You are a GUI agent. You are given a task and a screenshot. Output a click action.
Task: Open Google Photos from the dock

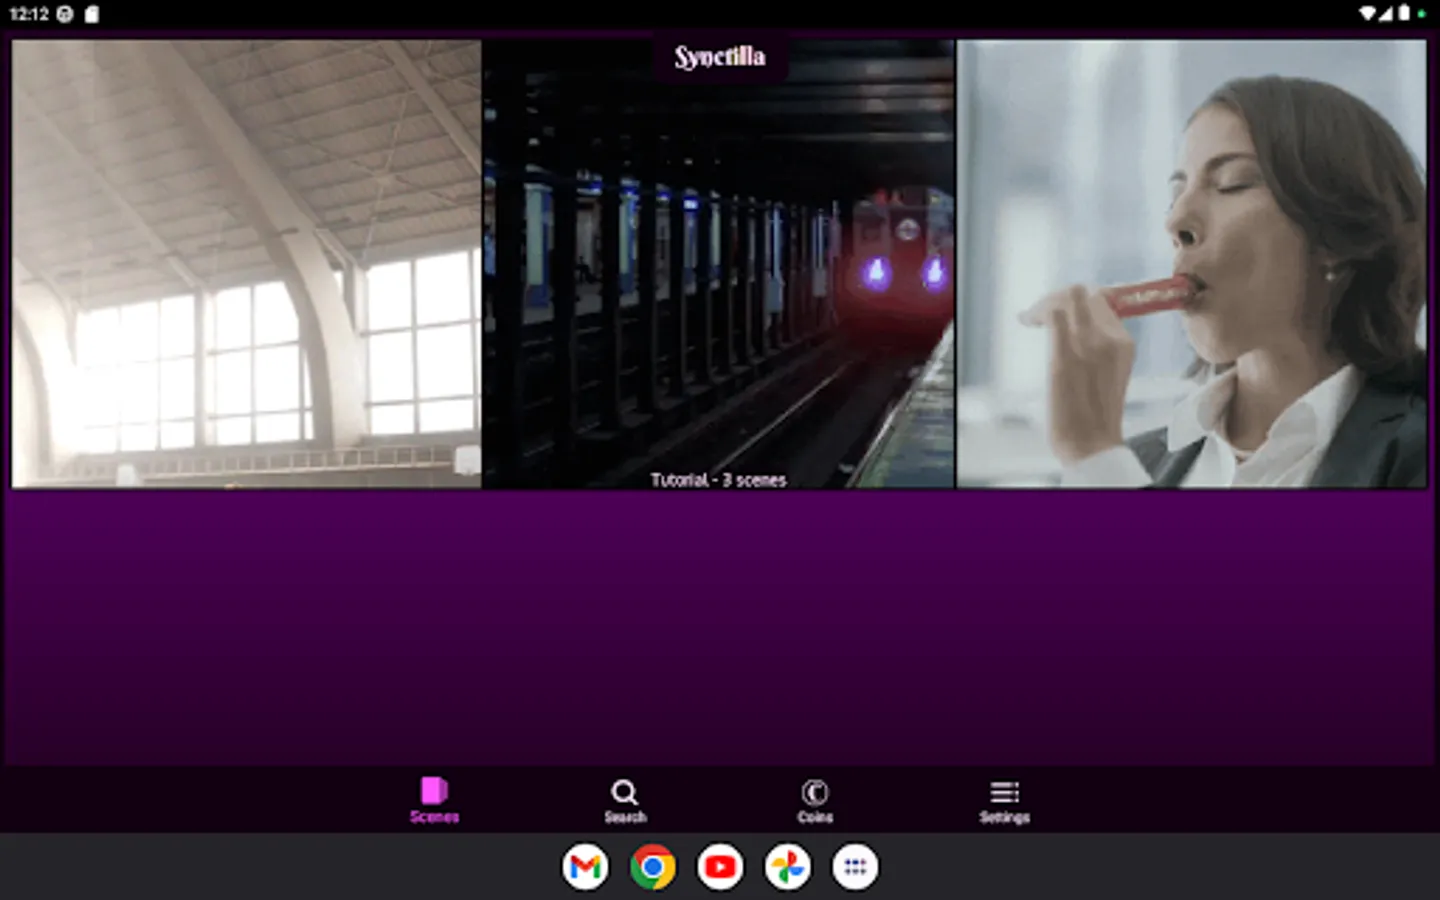(x=788, y=867)
